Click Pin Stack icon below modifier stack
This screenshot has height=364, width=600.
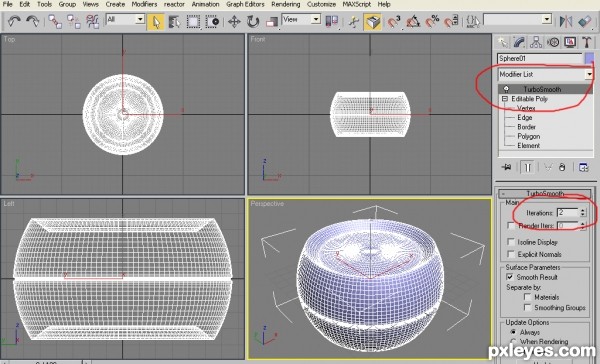[506, 168]
